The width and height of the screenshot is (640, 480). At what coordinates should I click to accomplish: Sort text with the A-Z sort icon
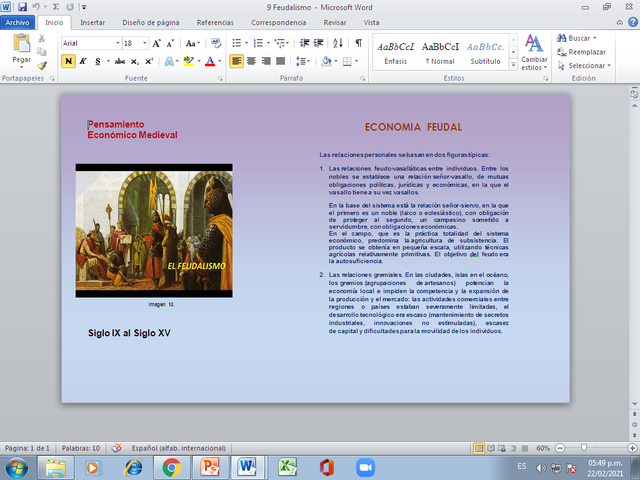click(338, 43)
